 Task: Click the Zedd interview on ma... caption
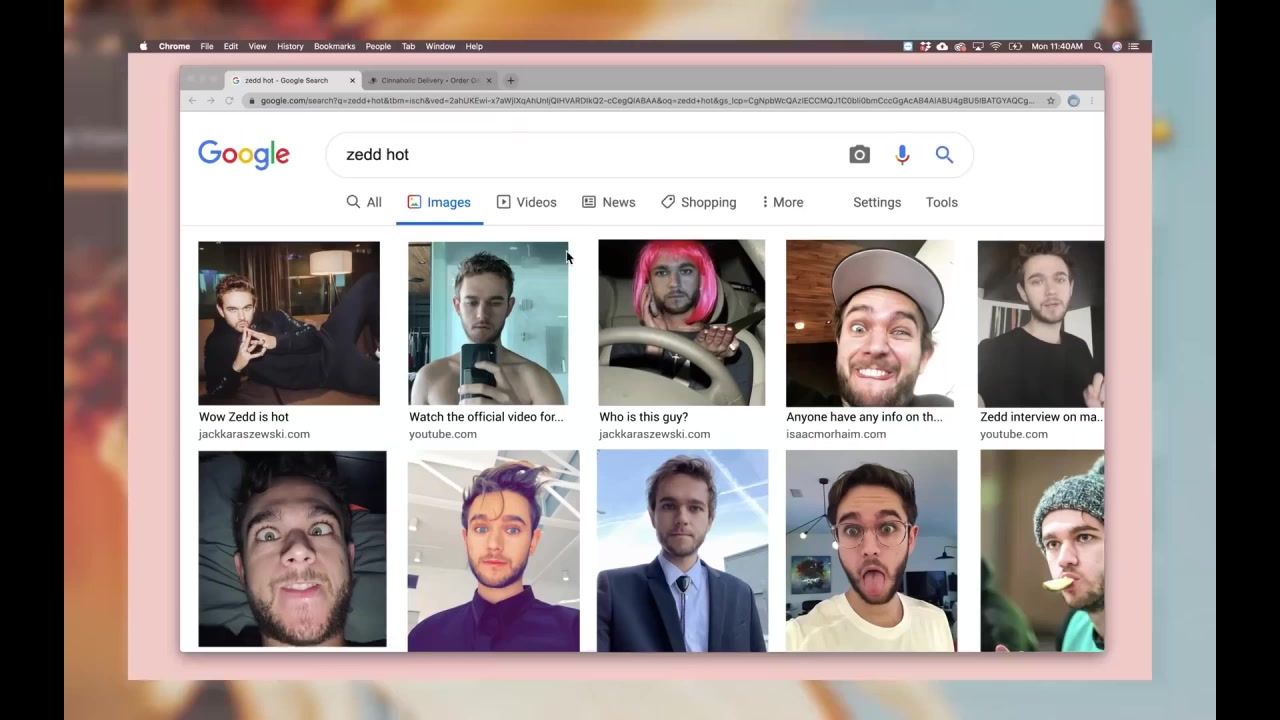tap(1040, 417)
